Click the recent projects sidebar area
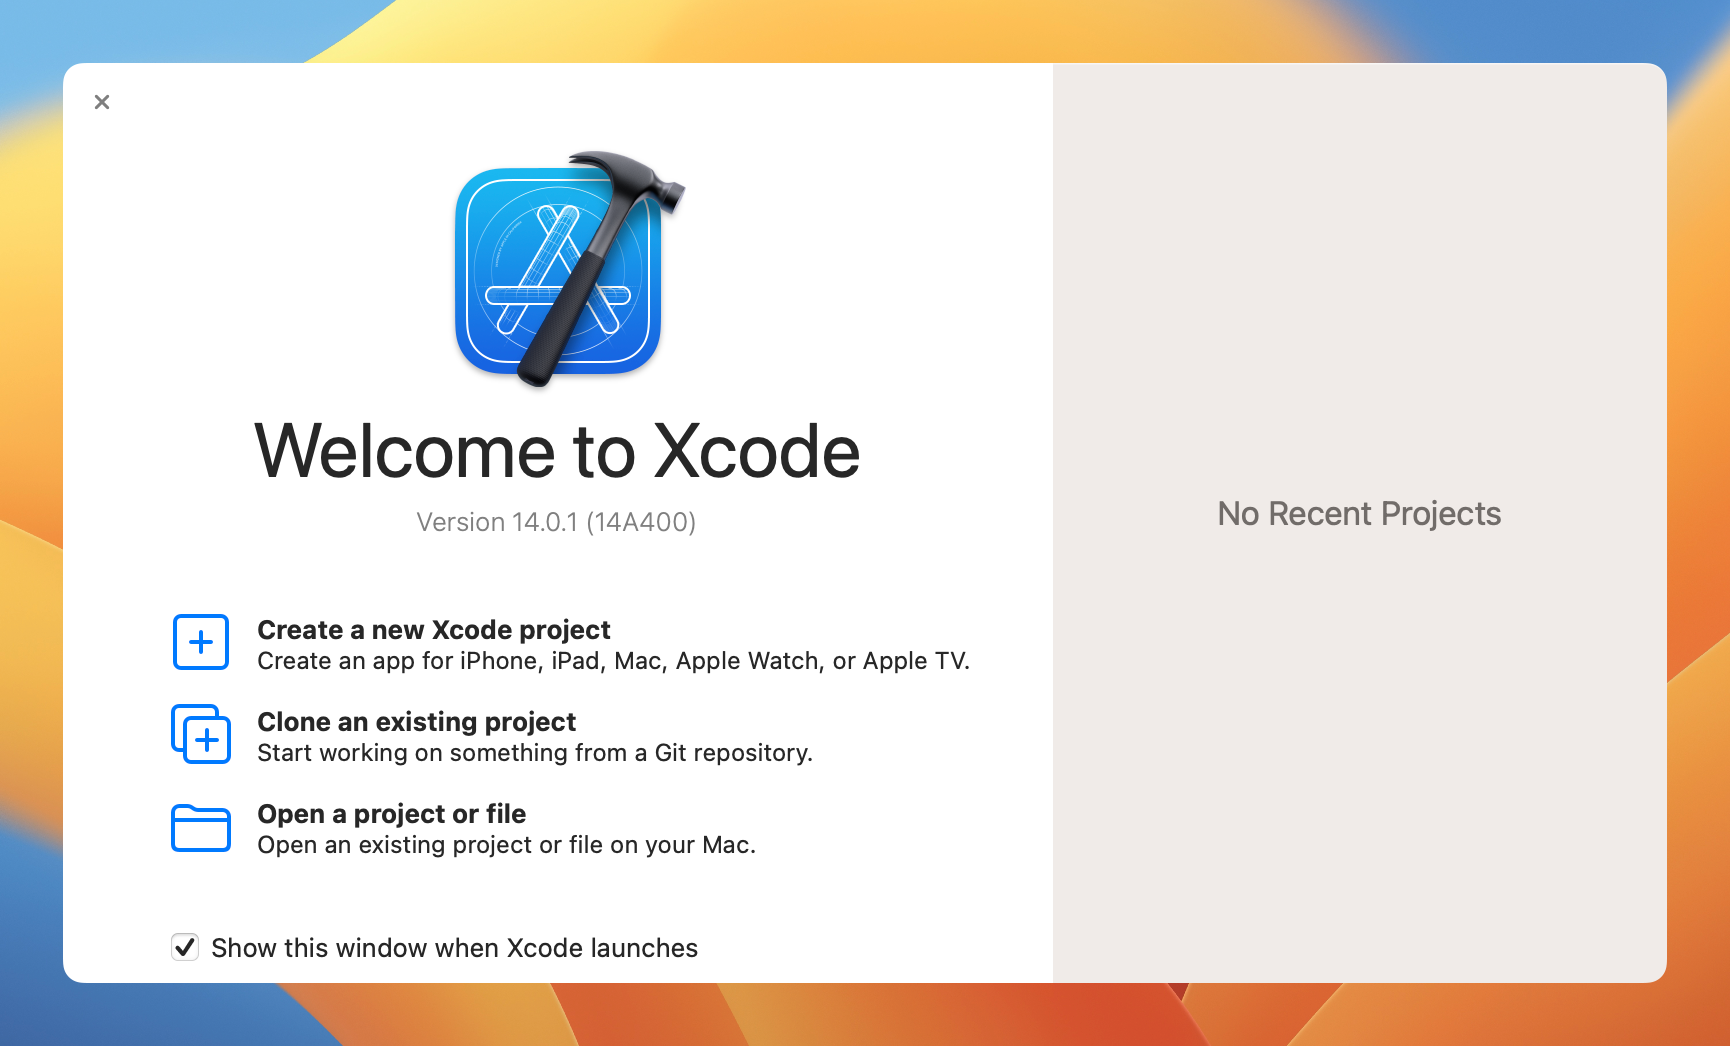 click(1358, 700)
